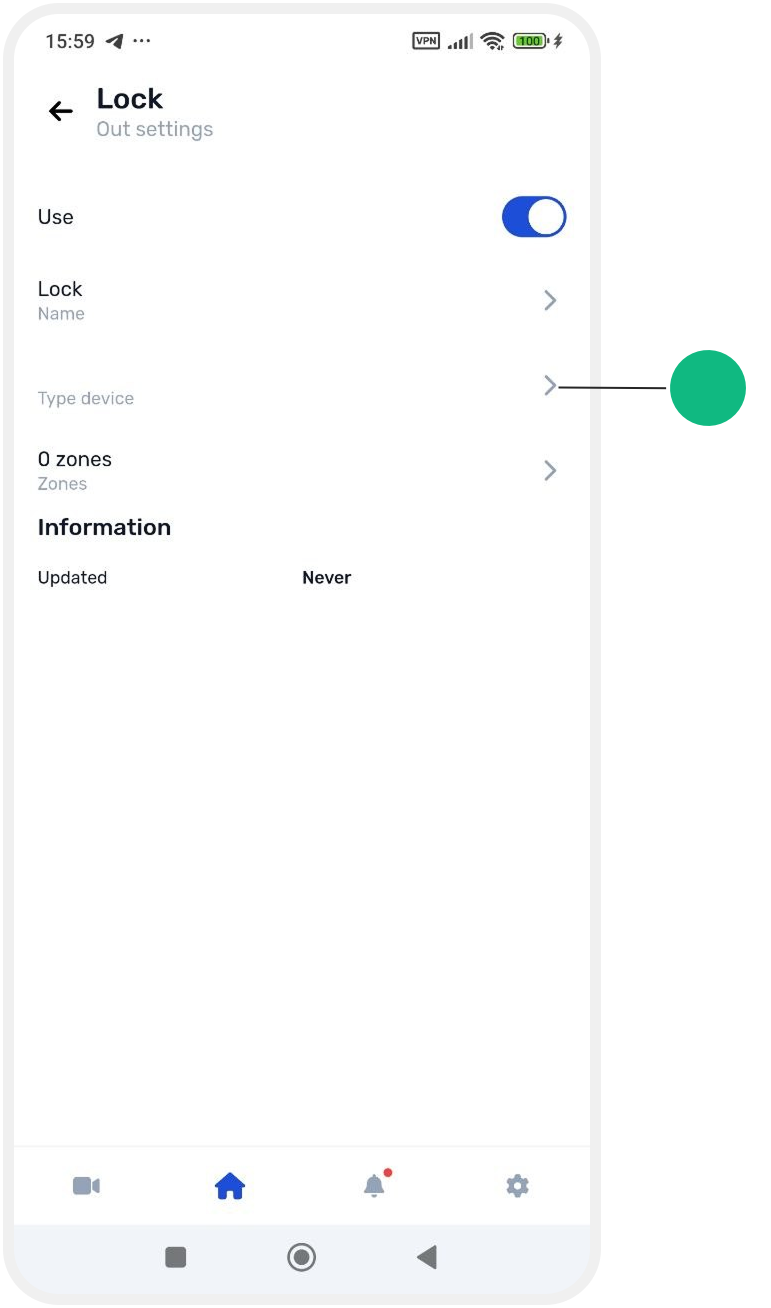Select the "0 zones" text

pos(75,459)
